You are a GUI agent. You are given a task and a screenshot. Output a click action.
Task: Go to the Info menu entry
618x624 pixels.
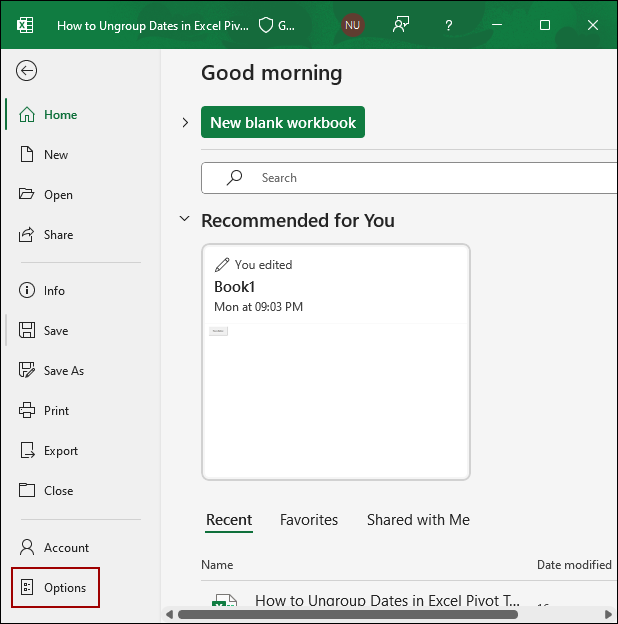(55, 291)
